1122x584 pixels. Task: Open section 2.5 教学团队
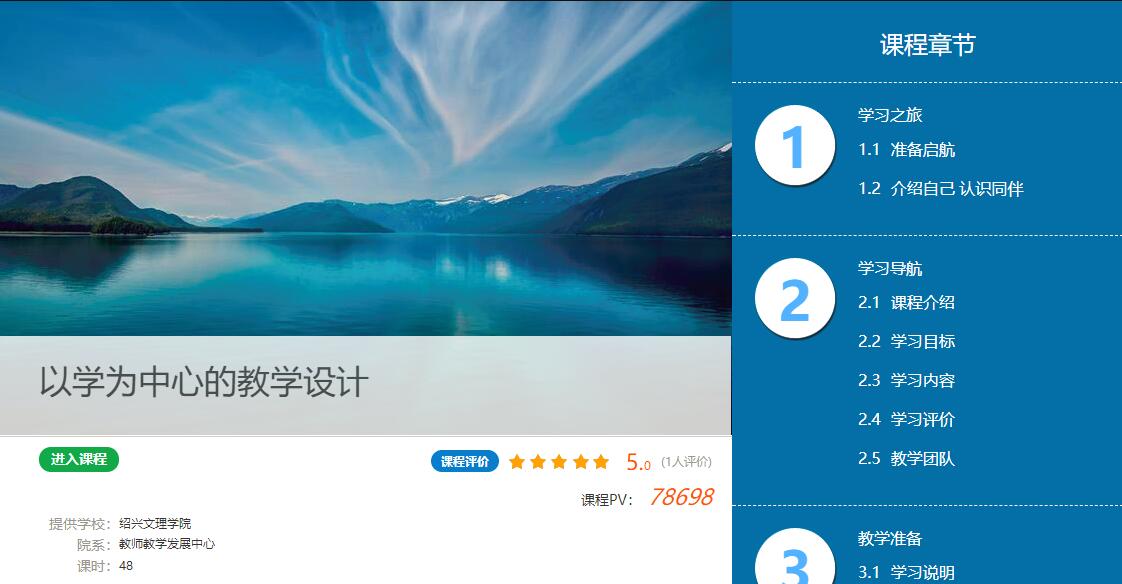click(907, 458)
